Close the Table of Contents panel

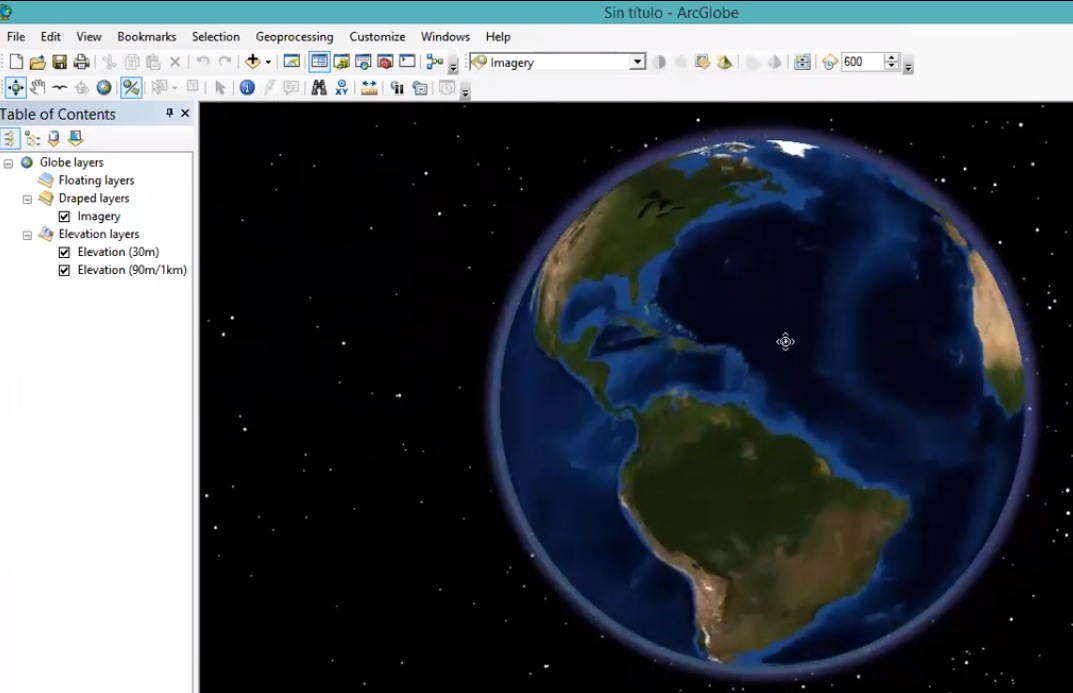[x=185, y=114]
